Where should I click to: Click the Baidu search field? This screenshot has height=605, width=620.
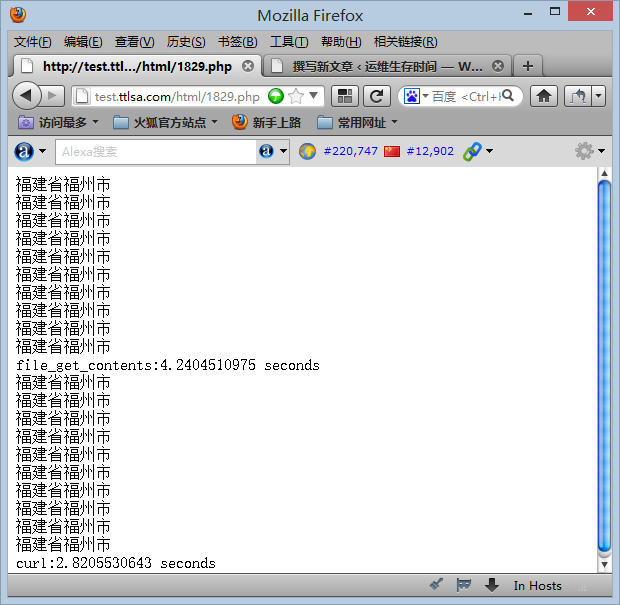pos(465,96)
